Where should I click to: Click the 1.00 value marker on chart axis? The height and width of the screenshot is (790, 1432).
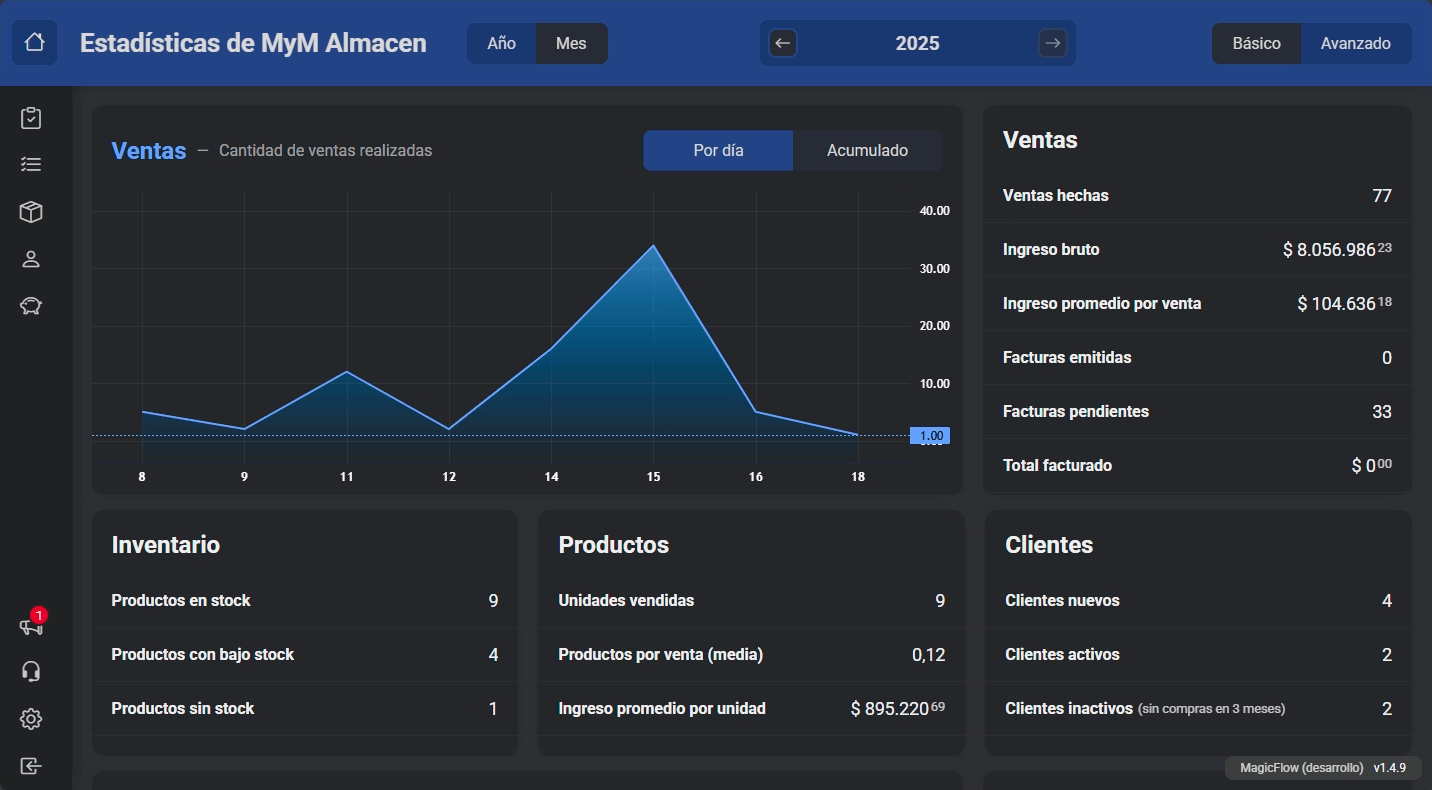coord(930,436)
